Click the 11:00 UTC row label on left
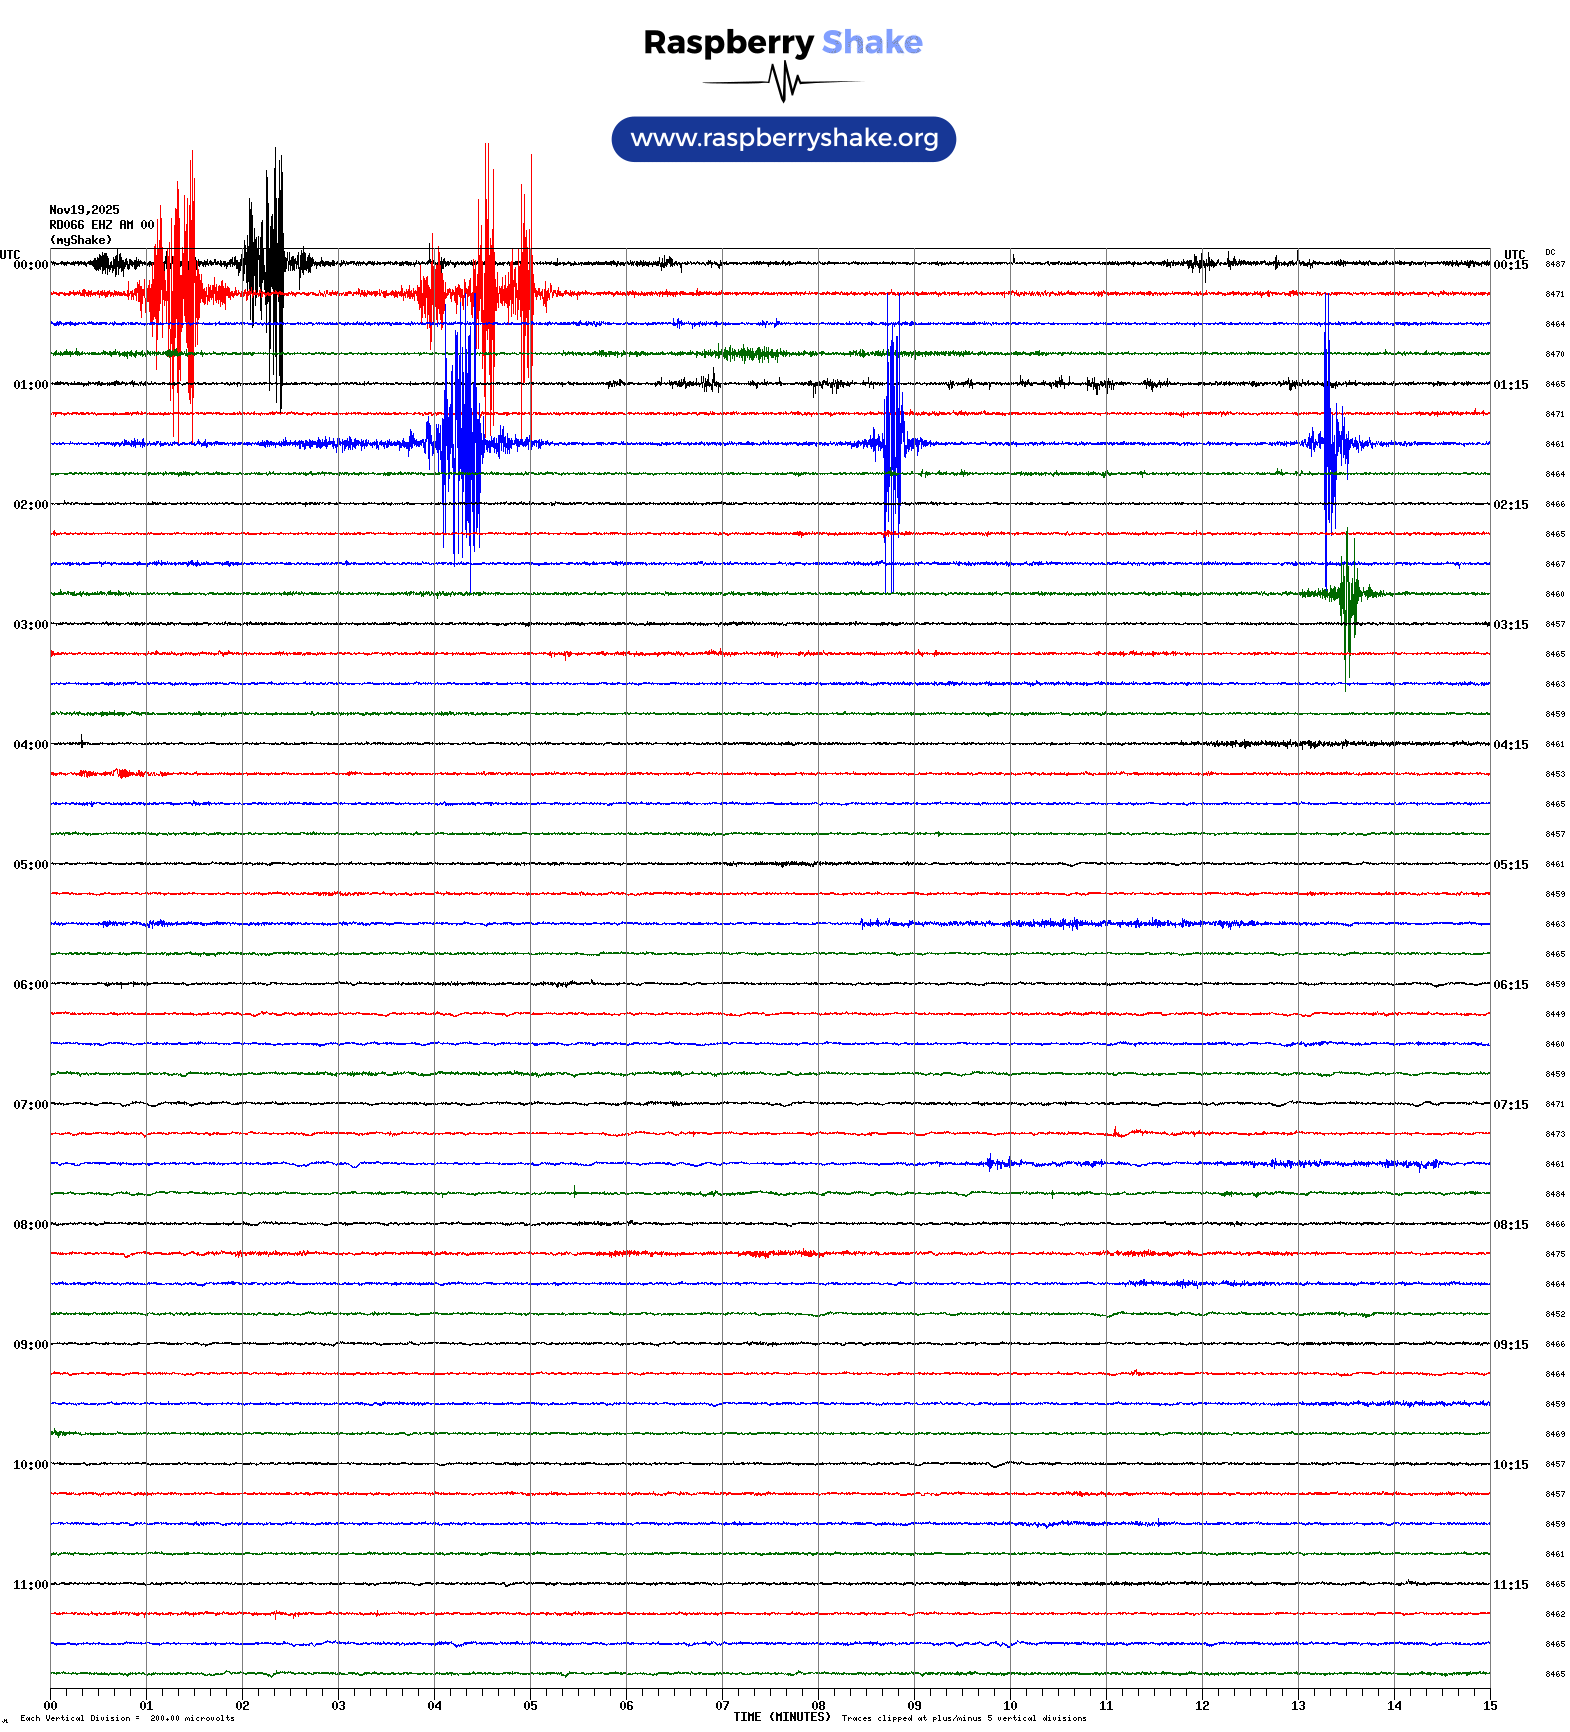The width and height of the screenshot is (1570, 1732). tap(30, 1585)
